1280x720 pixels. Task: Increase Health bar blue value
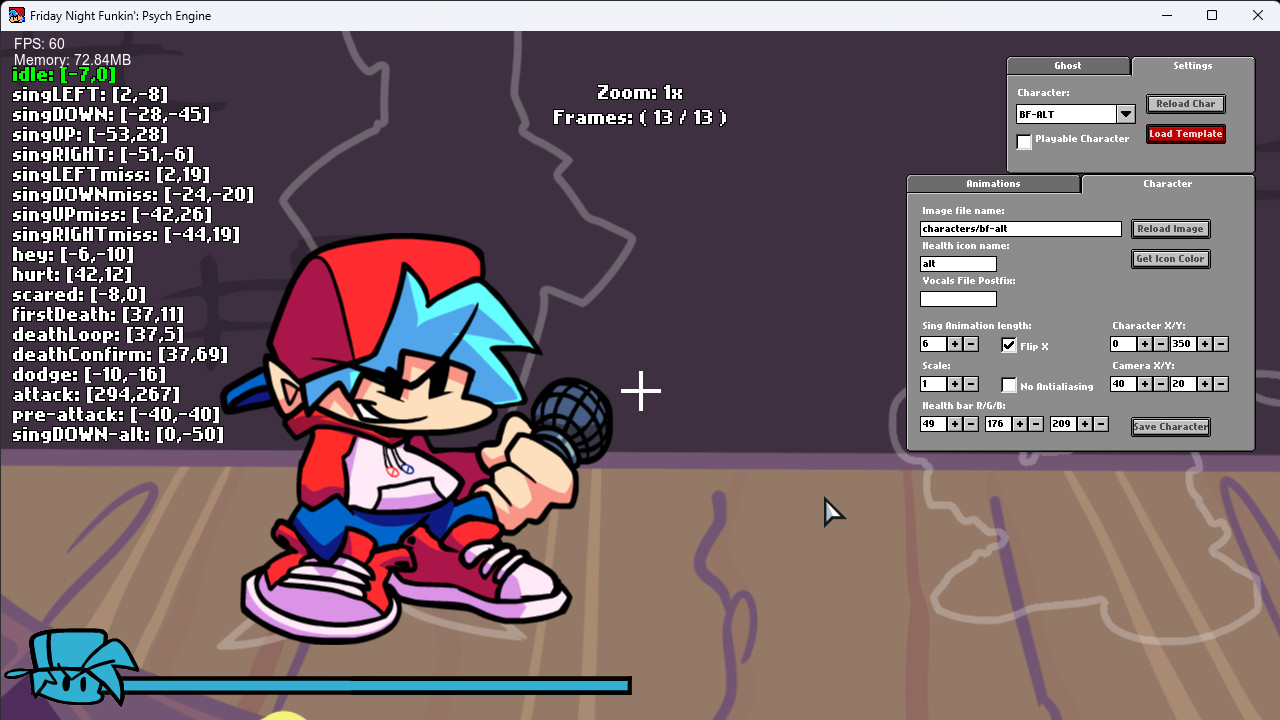tap(1085, 424)
